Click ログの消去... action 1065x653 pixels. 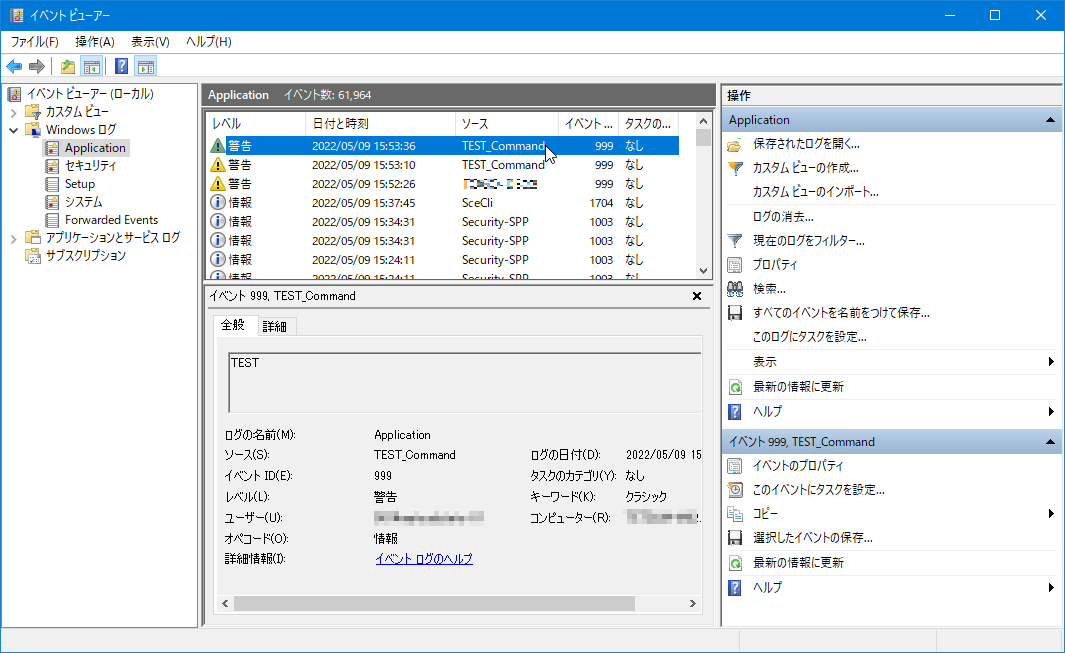782,216
